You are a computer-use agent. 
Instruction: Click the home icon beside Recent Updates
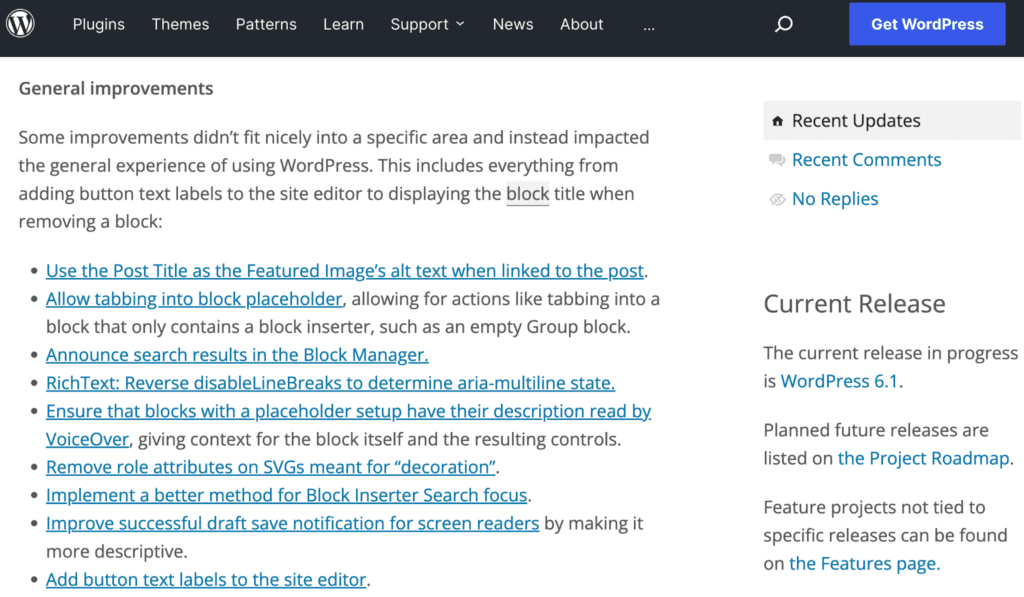tap(777, 121)
